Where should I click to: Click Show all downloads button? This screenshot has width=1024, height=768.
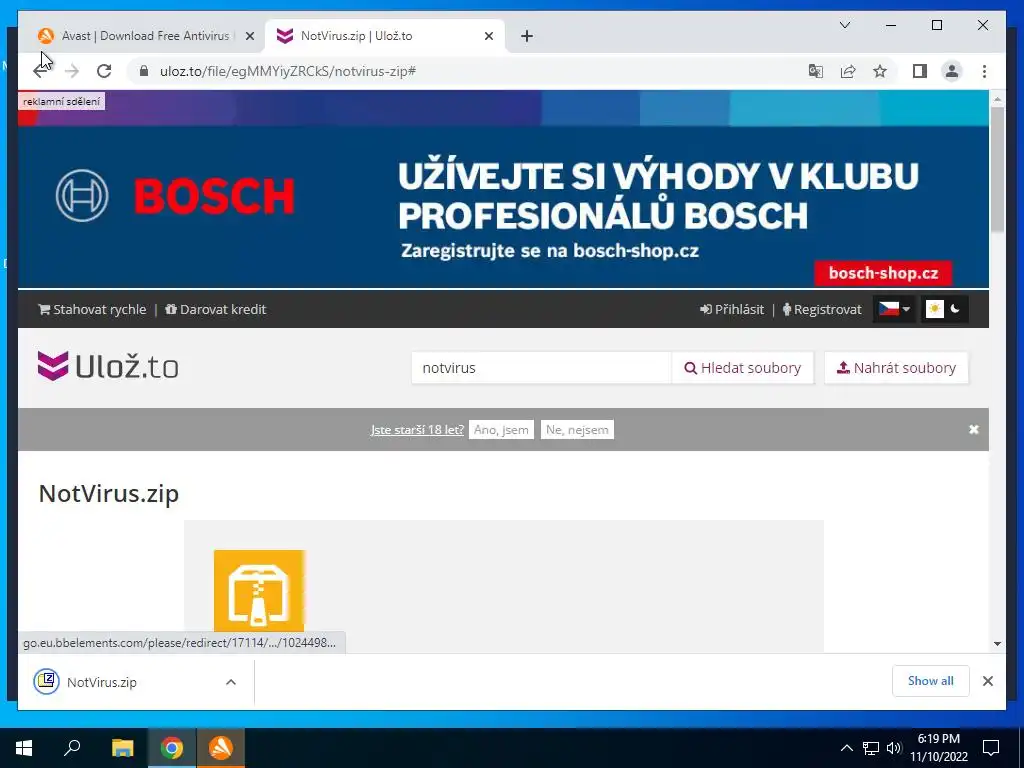[x=931, y=681]
